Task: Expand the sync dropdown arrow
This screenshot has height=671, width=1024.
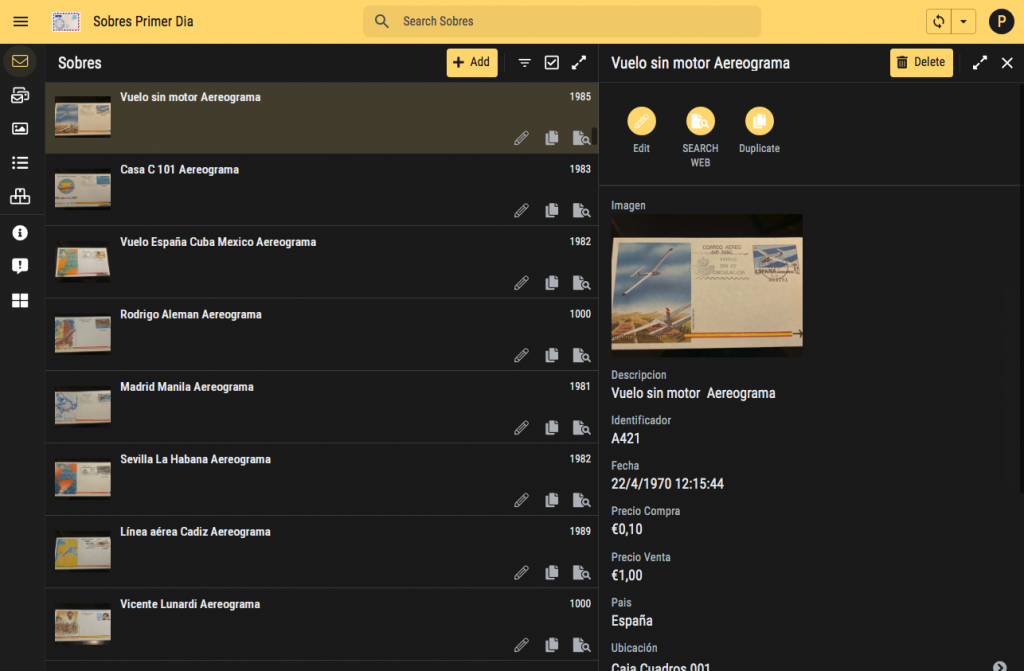Action: coord(963,21)
